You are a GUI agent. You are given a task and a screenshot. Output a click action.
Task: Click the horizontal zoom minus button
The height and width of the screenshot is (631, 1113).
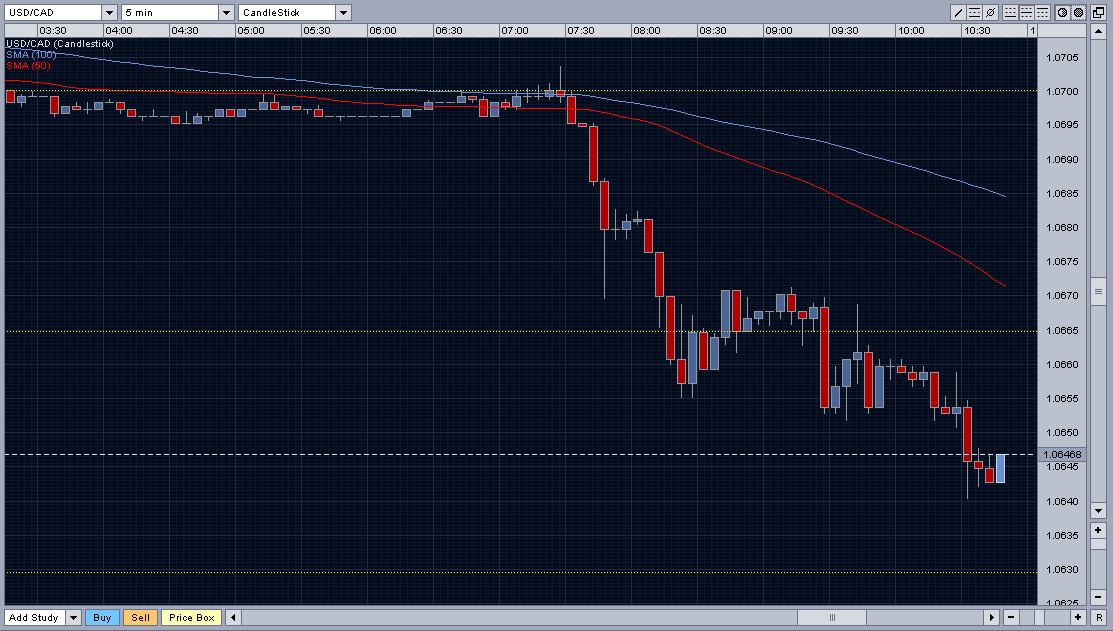1011,618
